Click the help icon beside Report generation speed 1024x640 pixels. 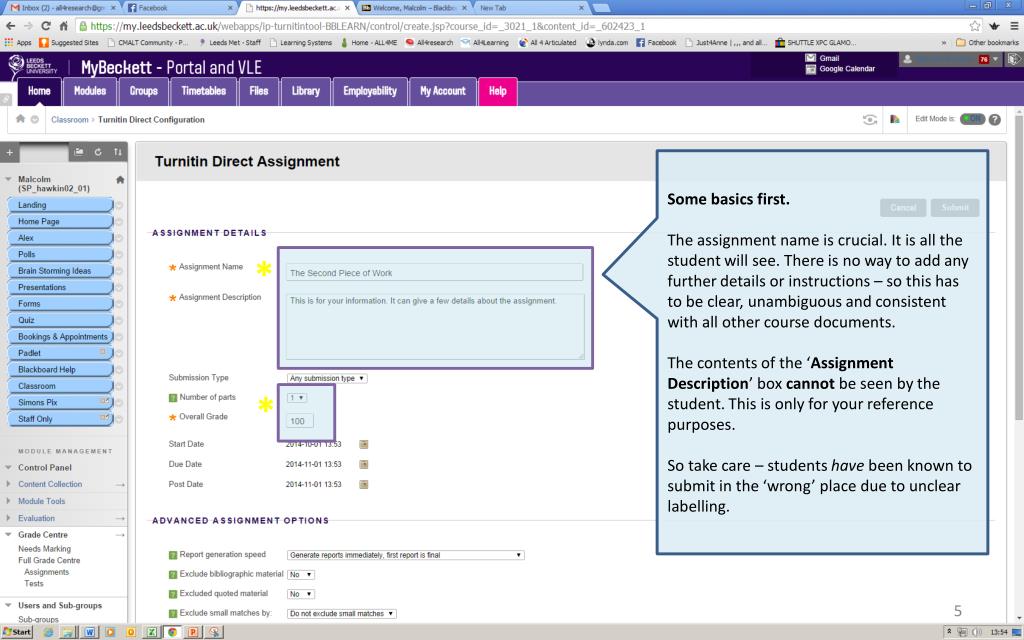coord(173,555)
